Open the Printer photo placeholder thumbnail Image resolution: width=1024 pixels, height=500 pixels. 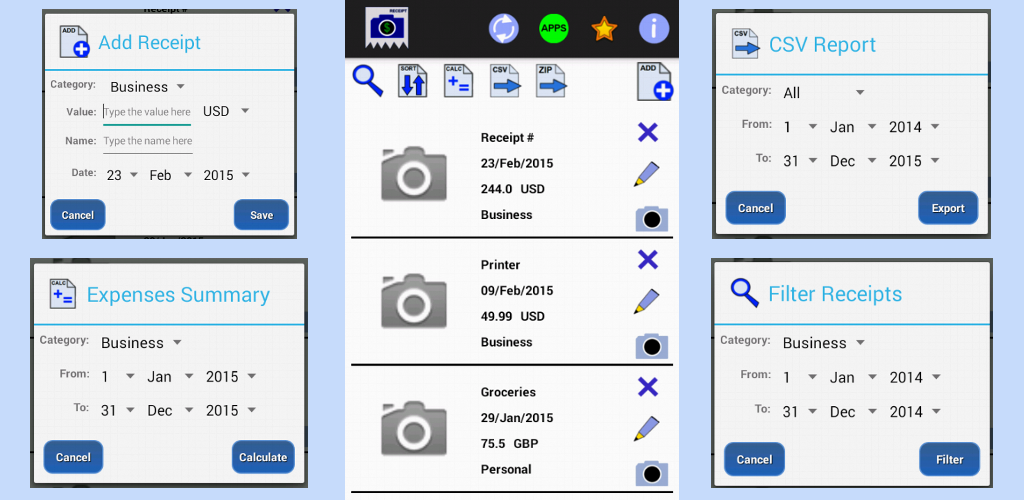[414, 302]
